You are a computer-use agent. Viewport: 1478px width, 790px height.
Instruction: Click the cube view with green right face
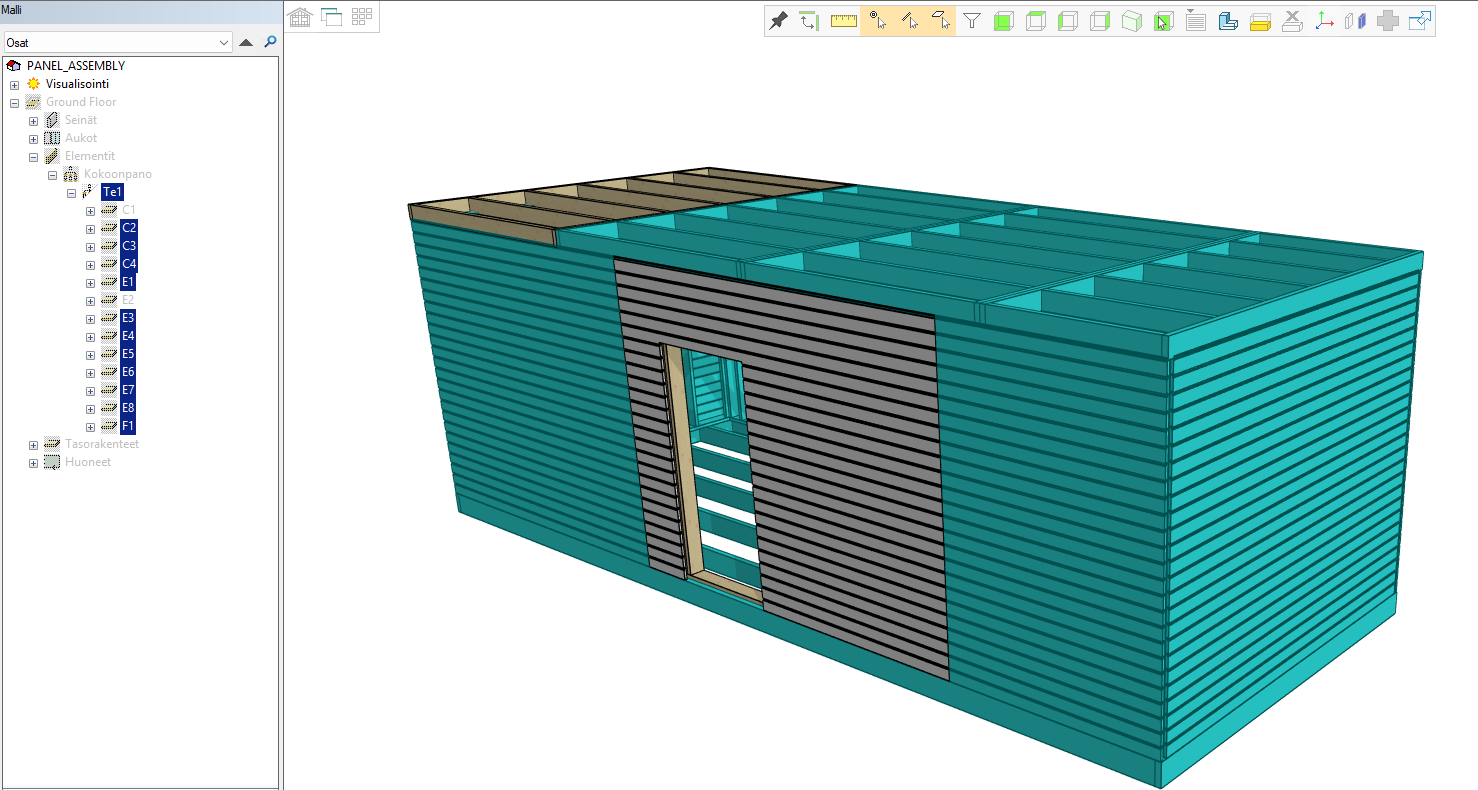point(1100,21)
